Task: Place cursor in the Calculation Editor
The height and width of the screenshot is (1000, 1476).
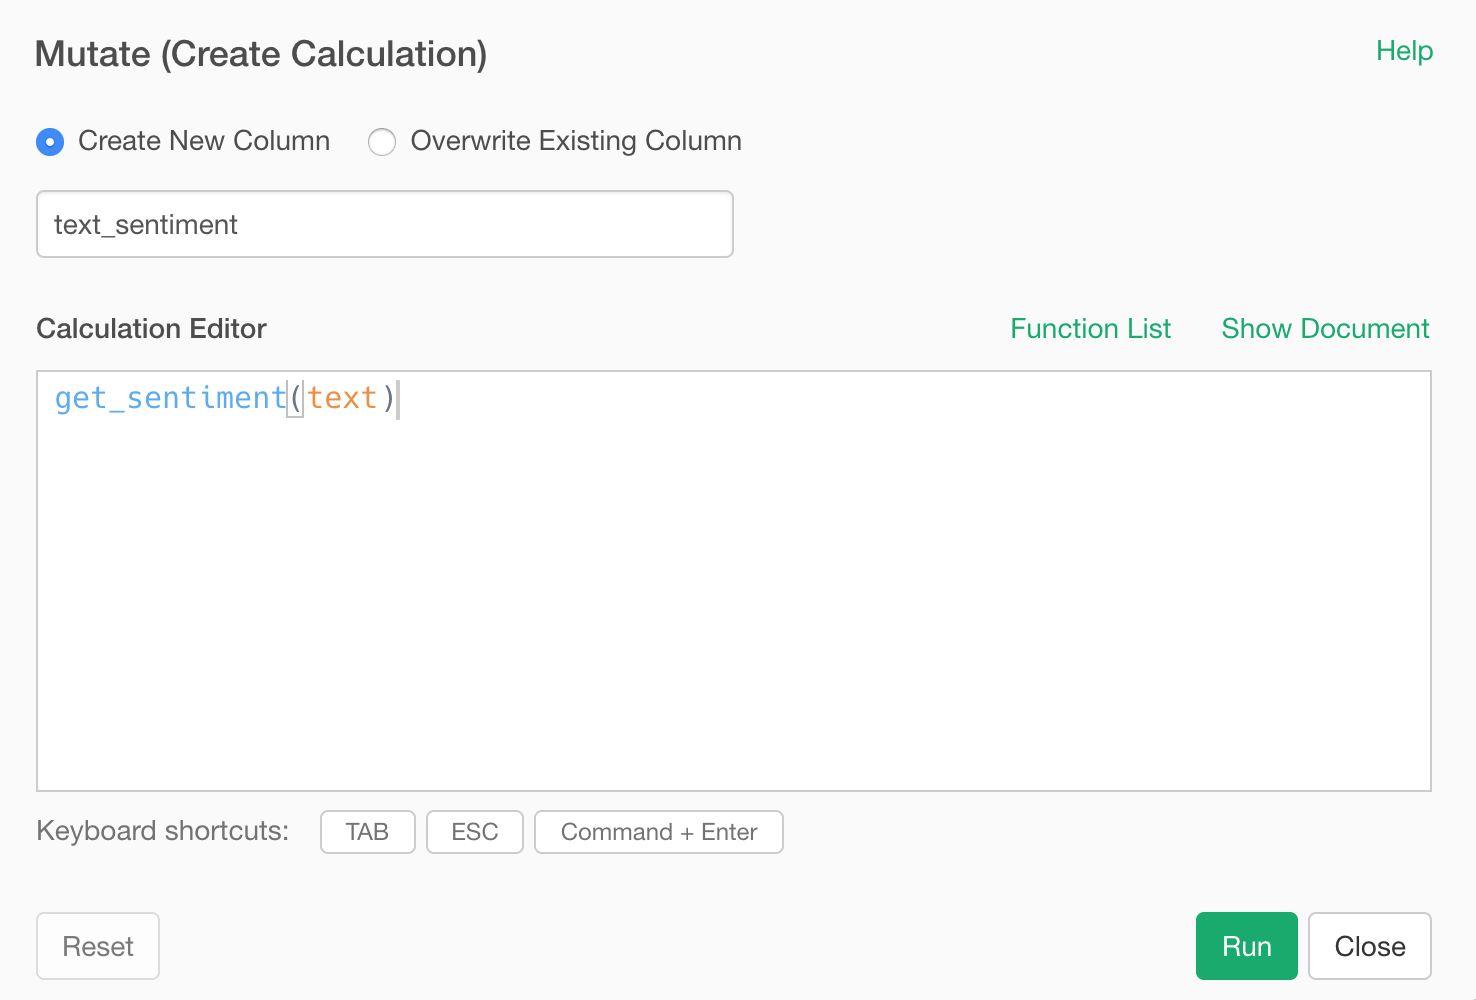Action: 700,580
